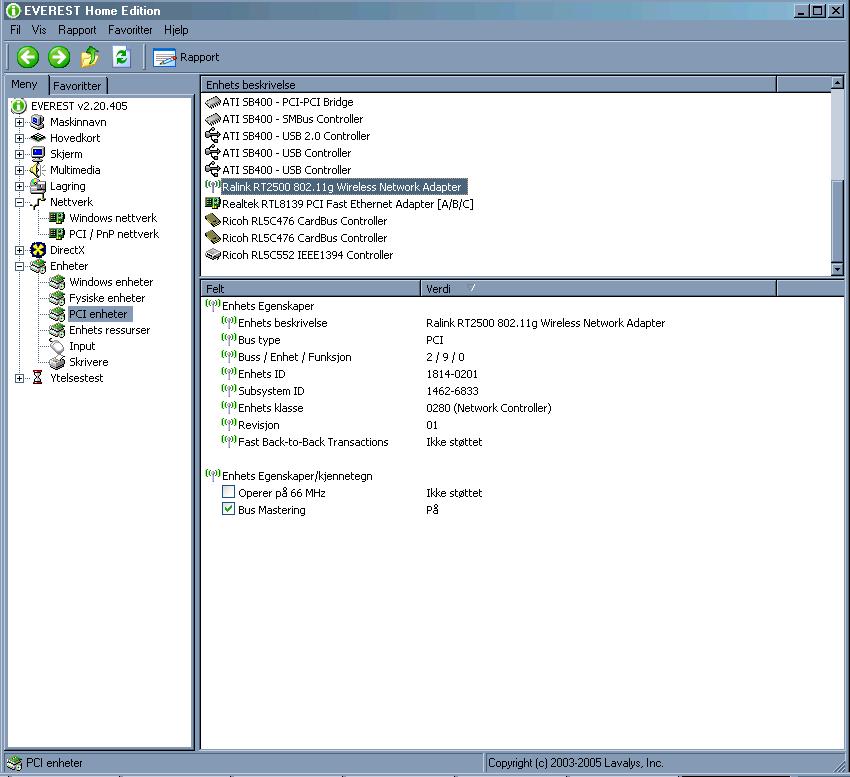Click the 0280 (Network Controller) value
Viewport: 850px width, 777px height.
pyautogui.click(x=488, y=408)
